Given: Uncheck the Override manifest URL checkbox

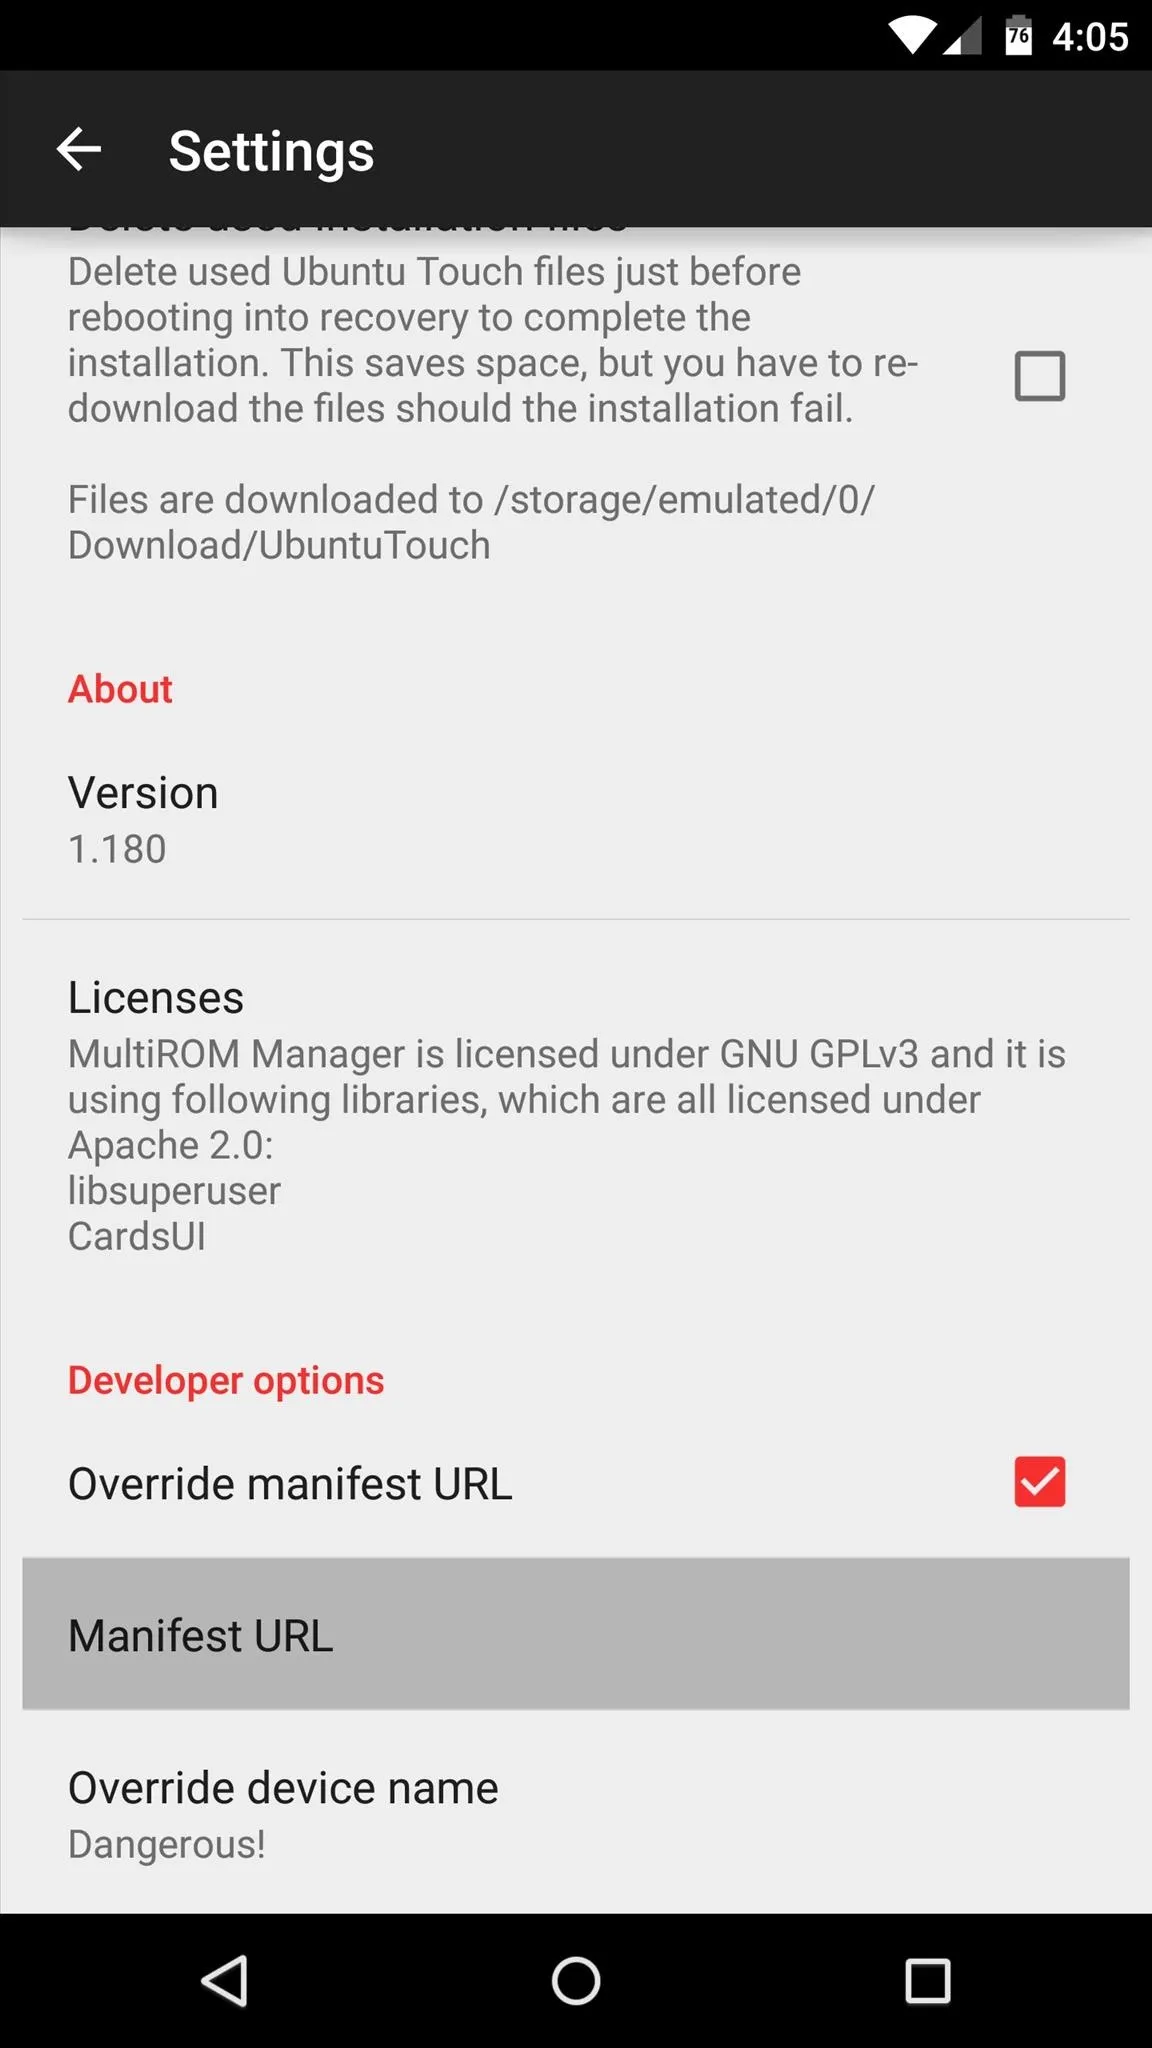Looking at the screenshot, I should [1040, 1481].
